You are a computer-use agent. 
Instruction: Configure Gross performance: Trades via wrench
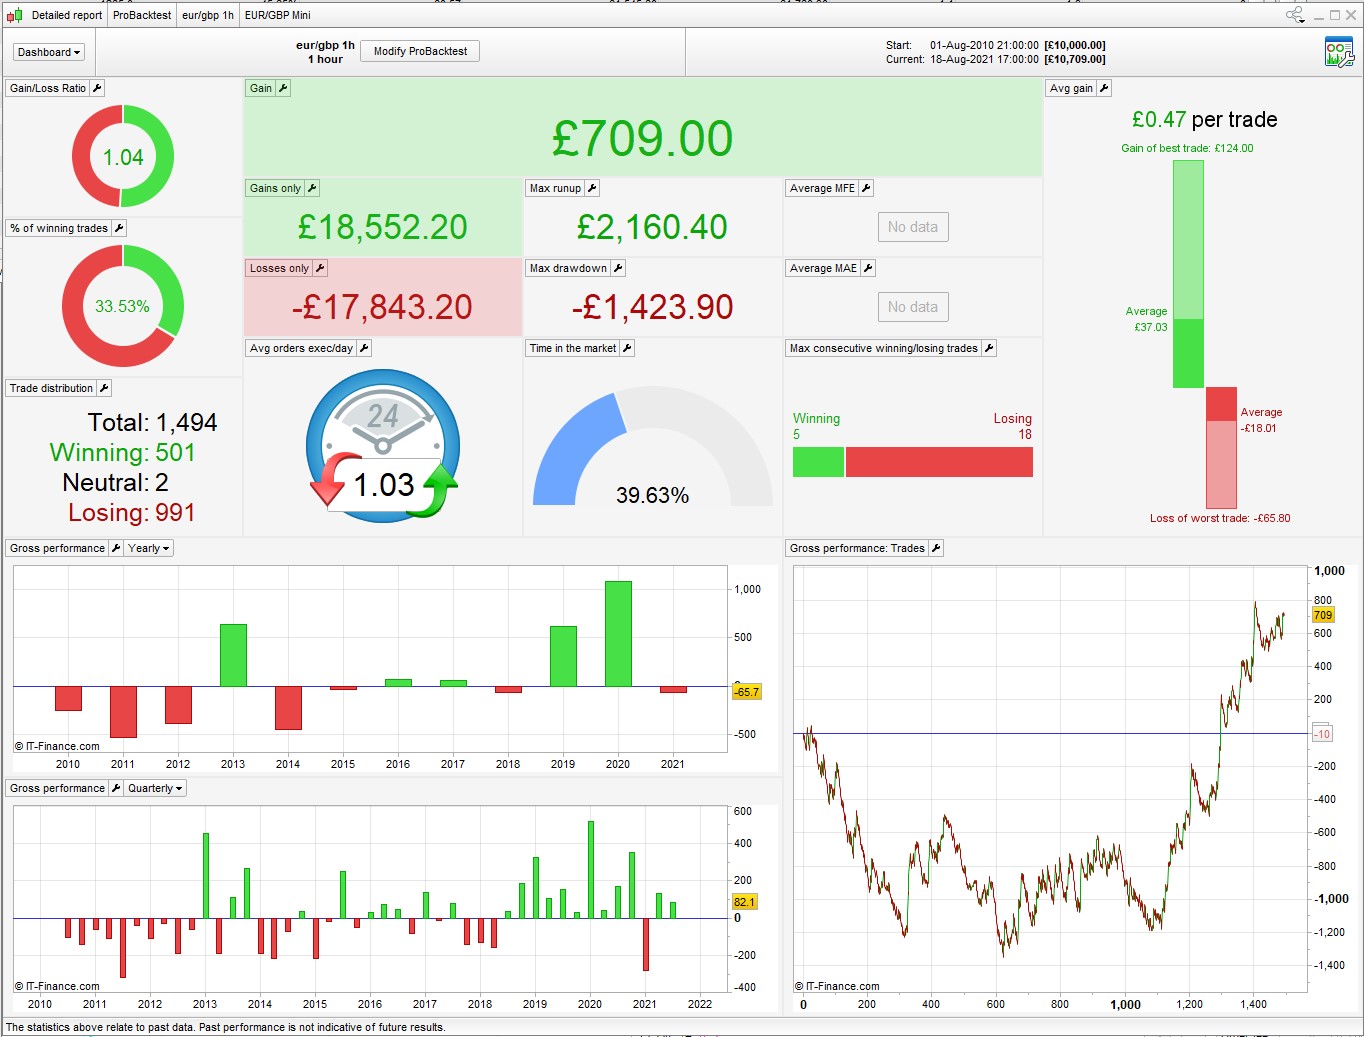[936, 548]
